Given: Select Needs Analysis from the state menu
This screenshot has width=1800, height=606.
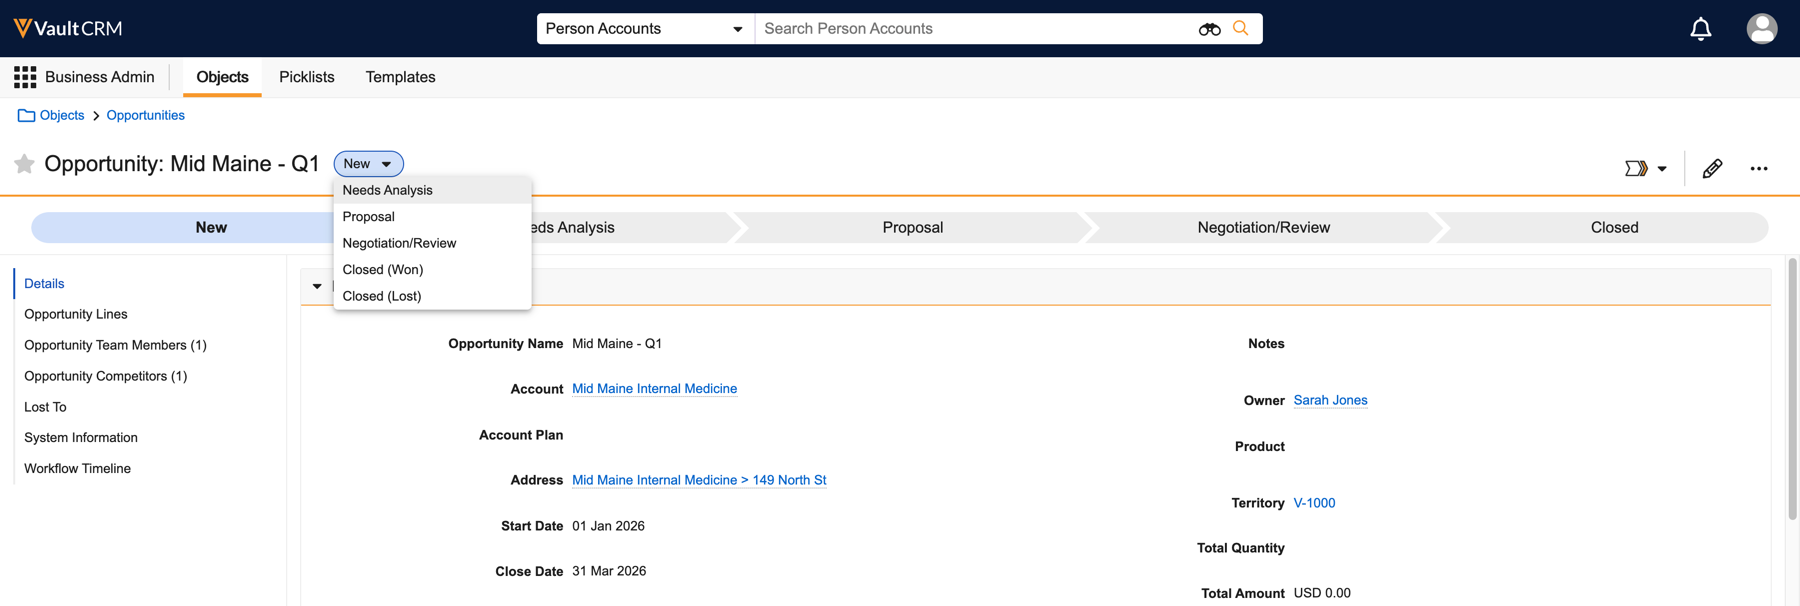Looking at the screenshot, I should (388, 190).
